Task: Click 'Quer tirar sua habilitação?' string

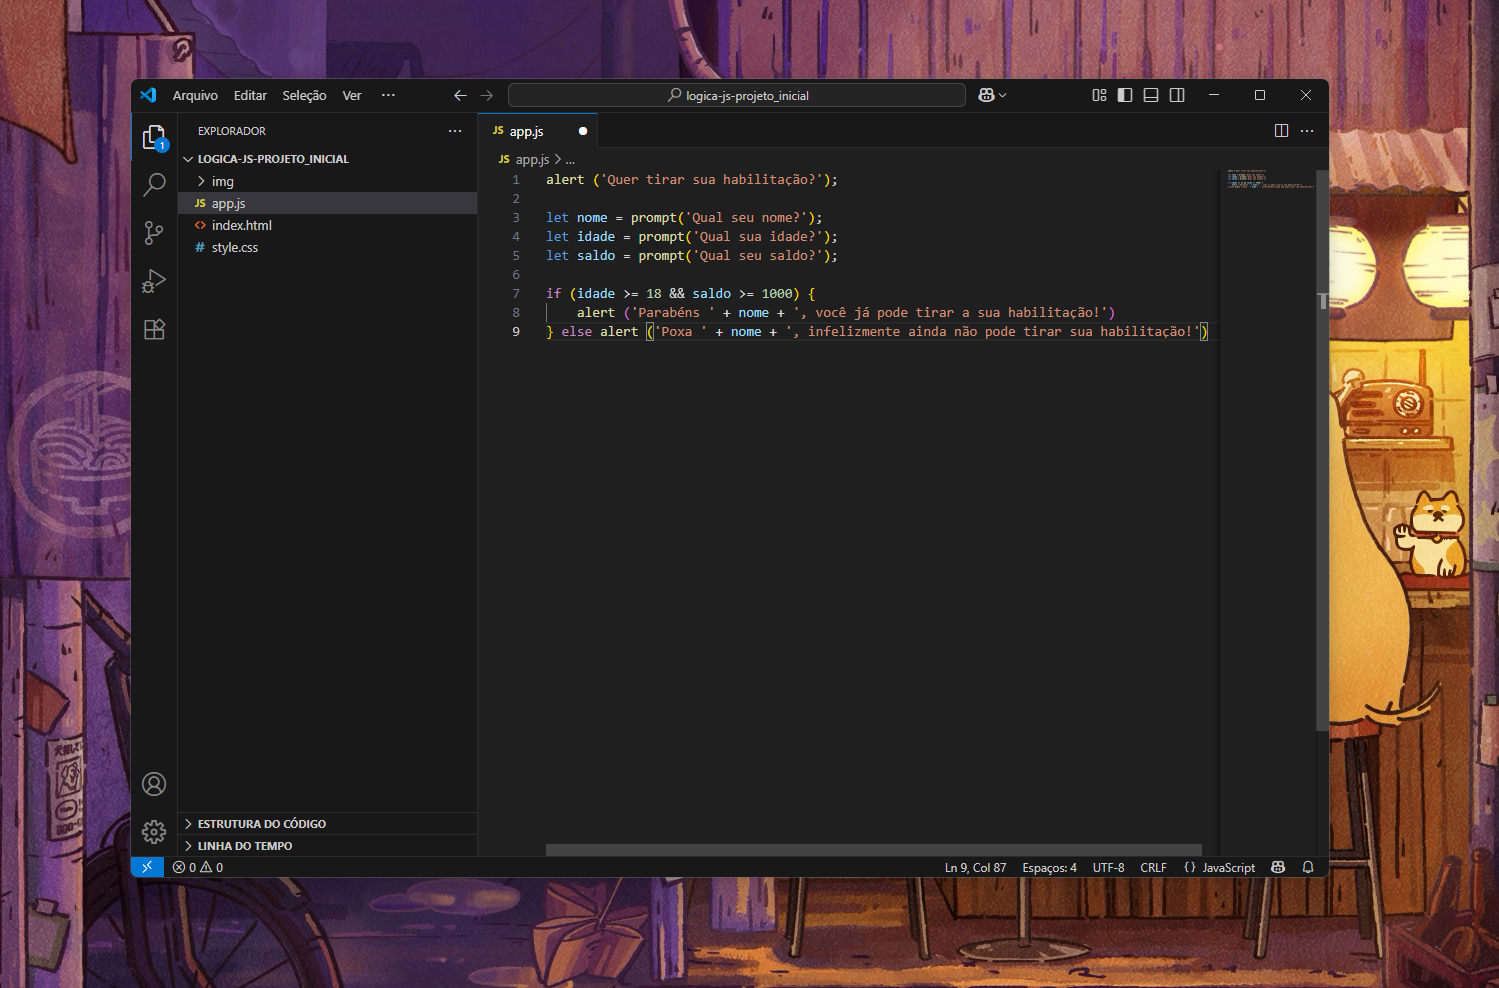Action: [x=711, y=179]
